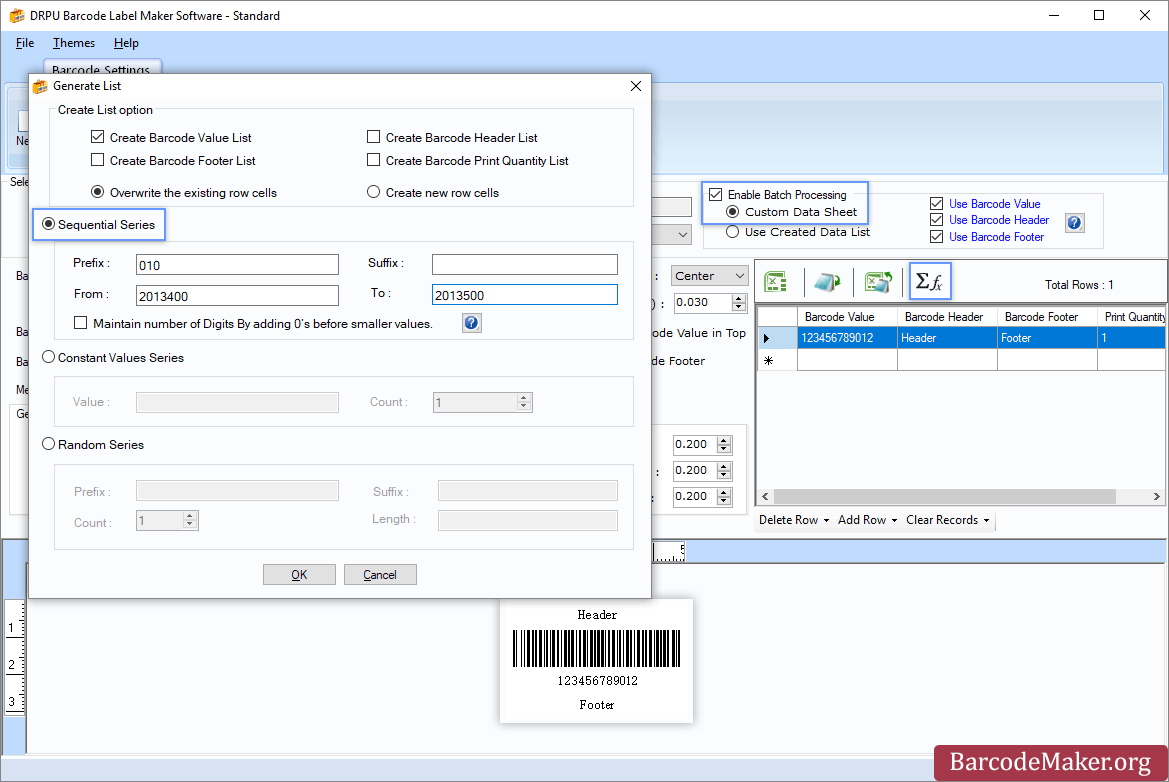
Task: Open the File menu
Action: pos(25,43)
